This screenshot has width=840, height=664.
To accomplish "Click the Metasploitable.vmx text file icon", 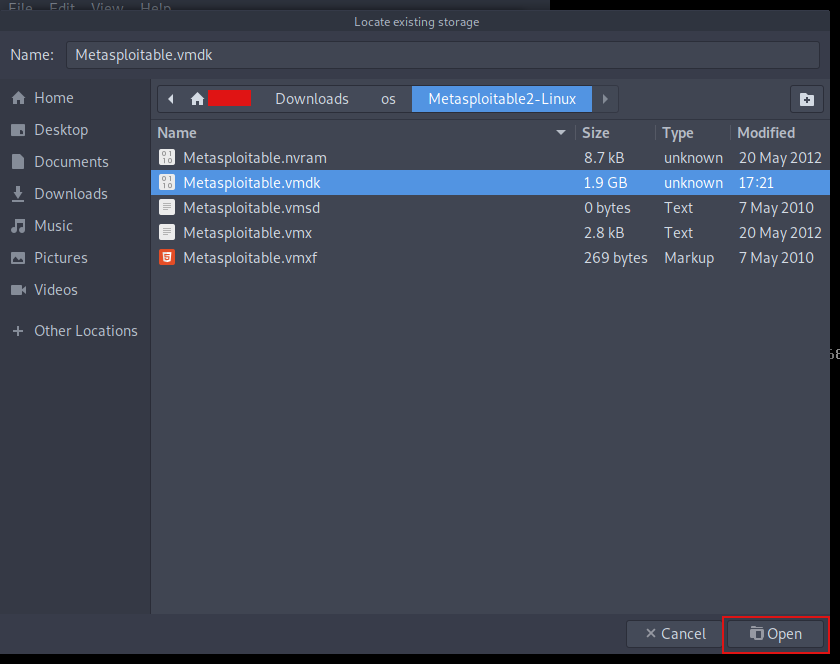I will [x=167, y=233].
